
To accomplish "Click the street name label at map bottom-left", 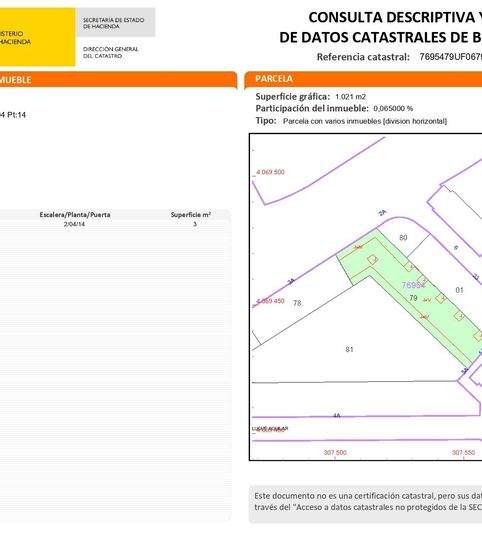I will [270, 429].
